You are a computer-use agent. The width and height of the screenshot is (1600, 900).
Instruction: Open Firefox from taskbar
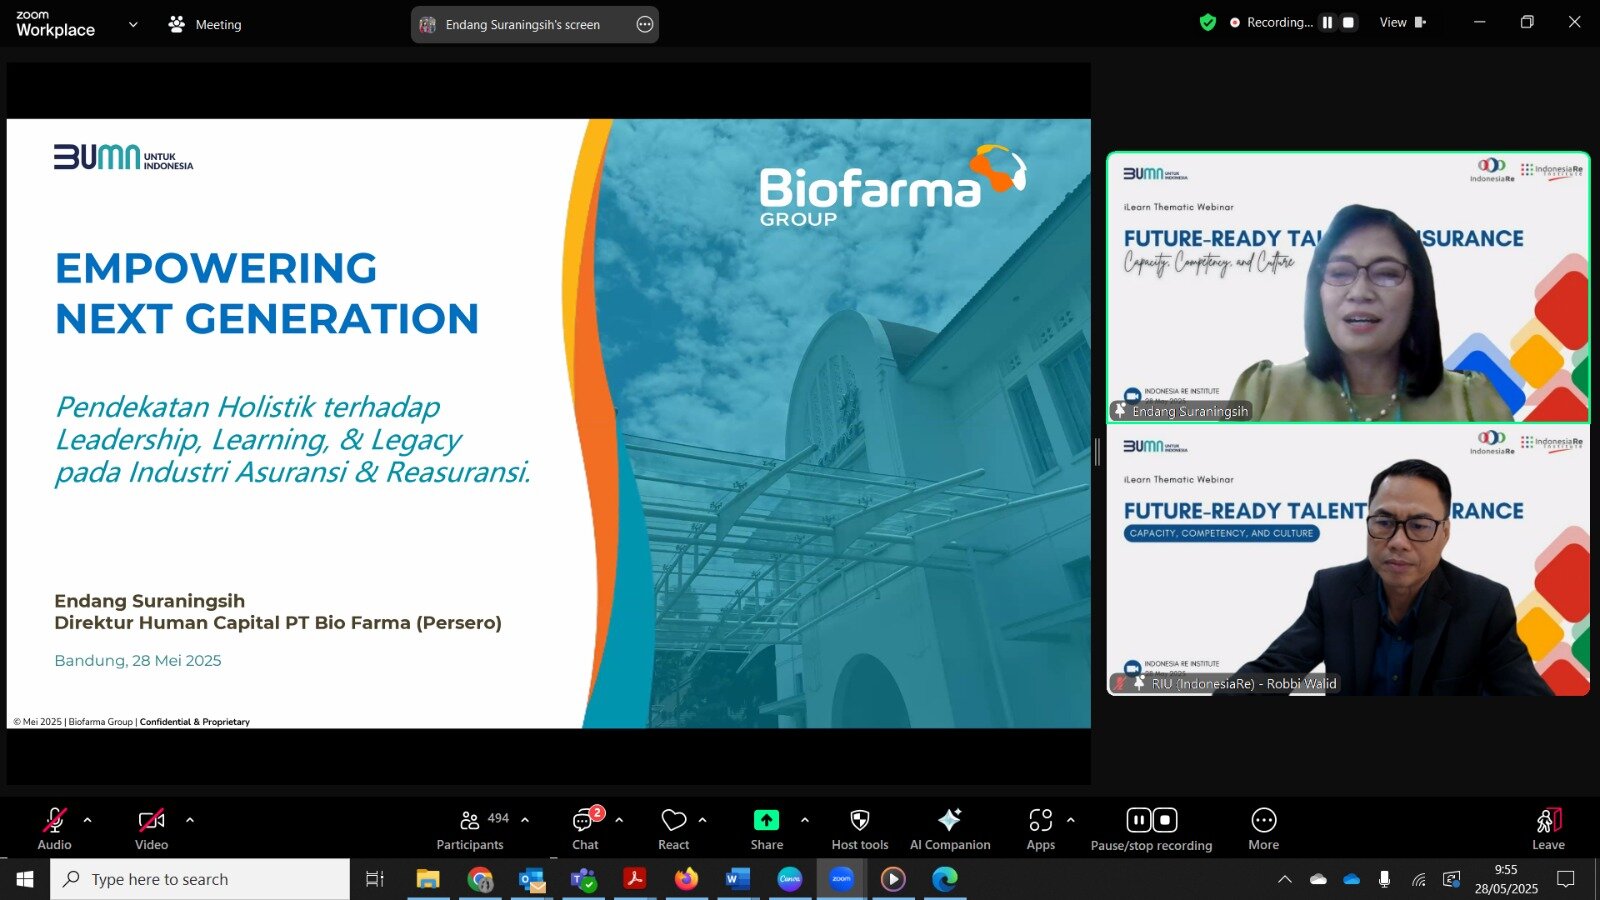pyautogui.click(x=686, y=879)
